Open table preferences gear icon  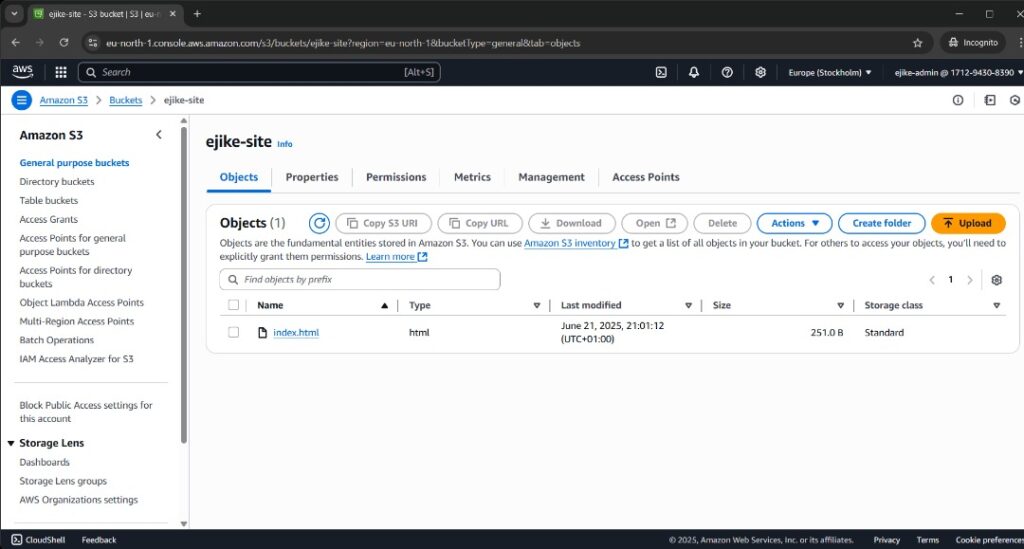996,280
